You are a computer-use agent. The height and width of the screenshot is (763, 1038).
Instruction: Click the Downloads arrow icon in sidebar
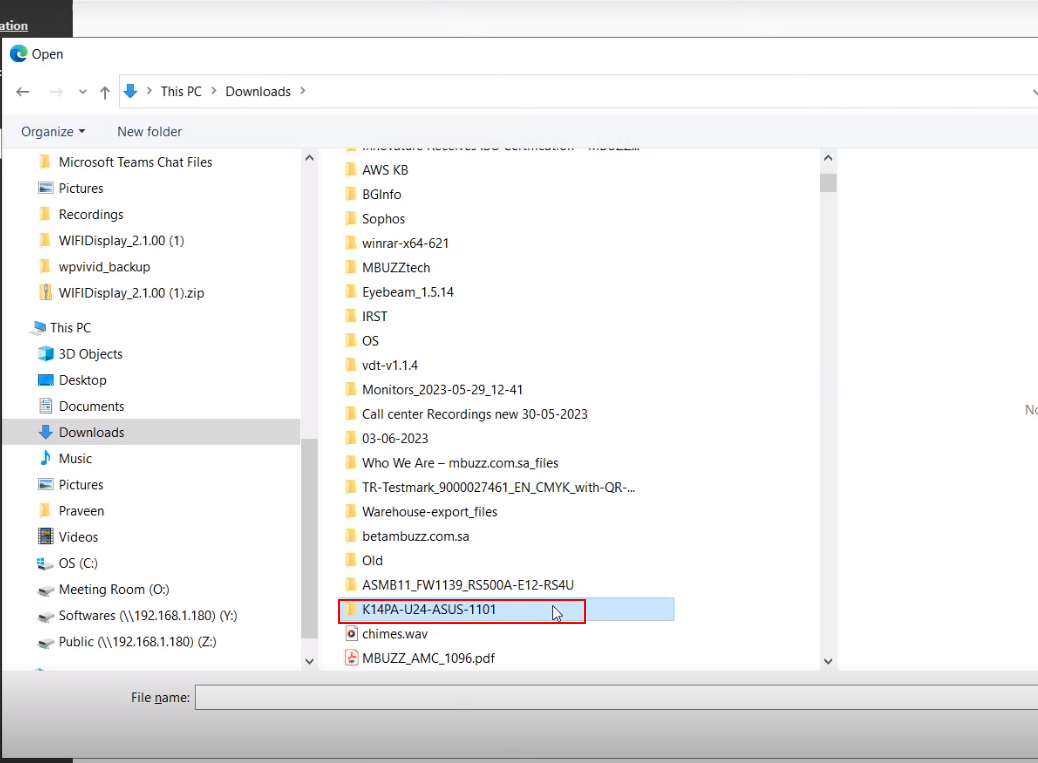click(x=46, y=432)
